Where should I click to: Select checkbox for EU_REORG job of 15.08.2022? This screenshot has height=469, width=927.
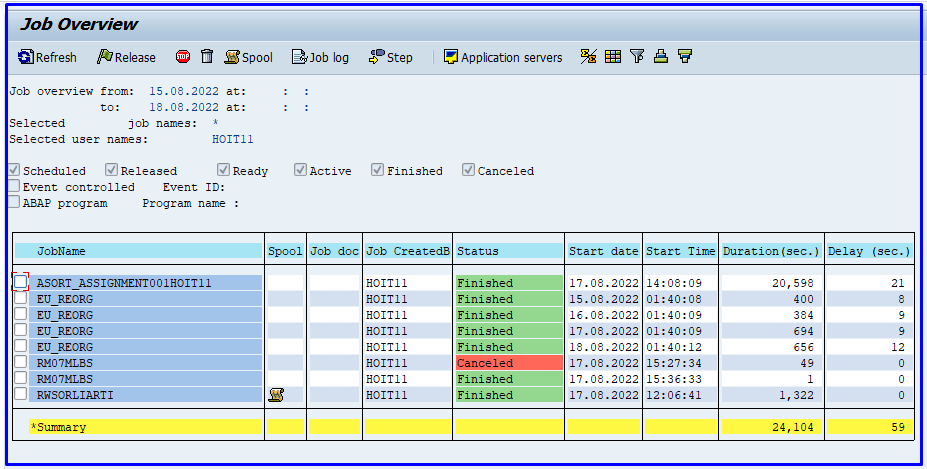pos(21,297)
